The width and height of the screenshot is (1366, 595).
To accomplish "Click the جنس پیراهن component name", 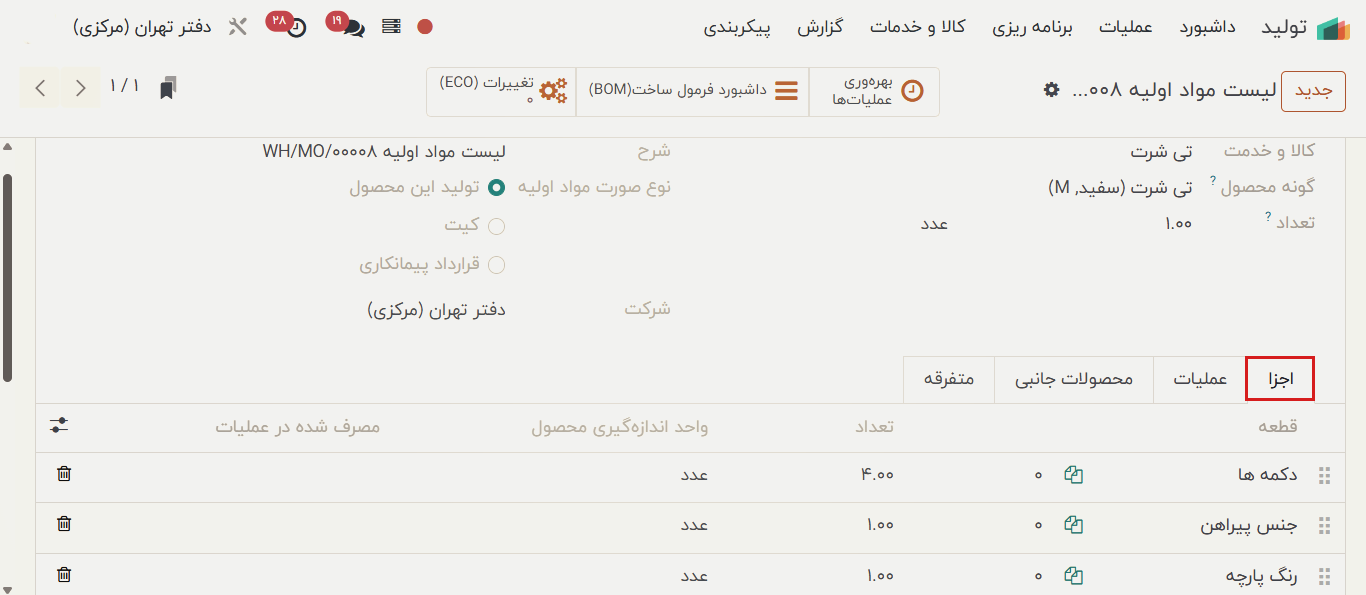I will click(x=1249, y=525).
